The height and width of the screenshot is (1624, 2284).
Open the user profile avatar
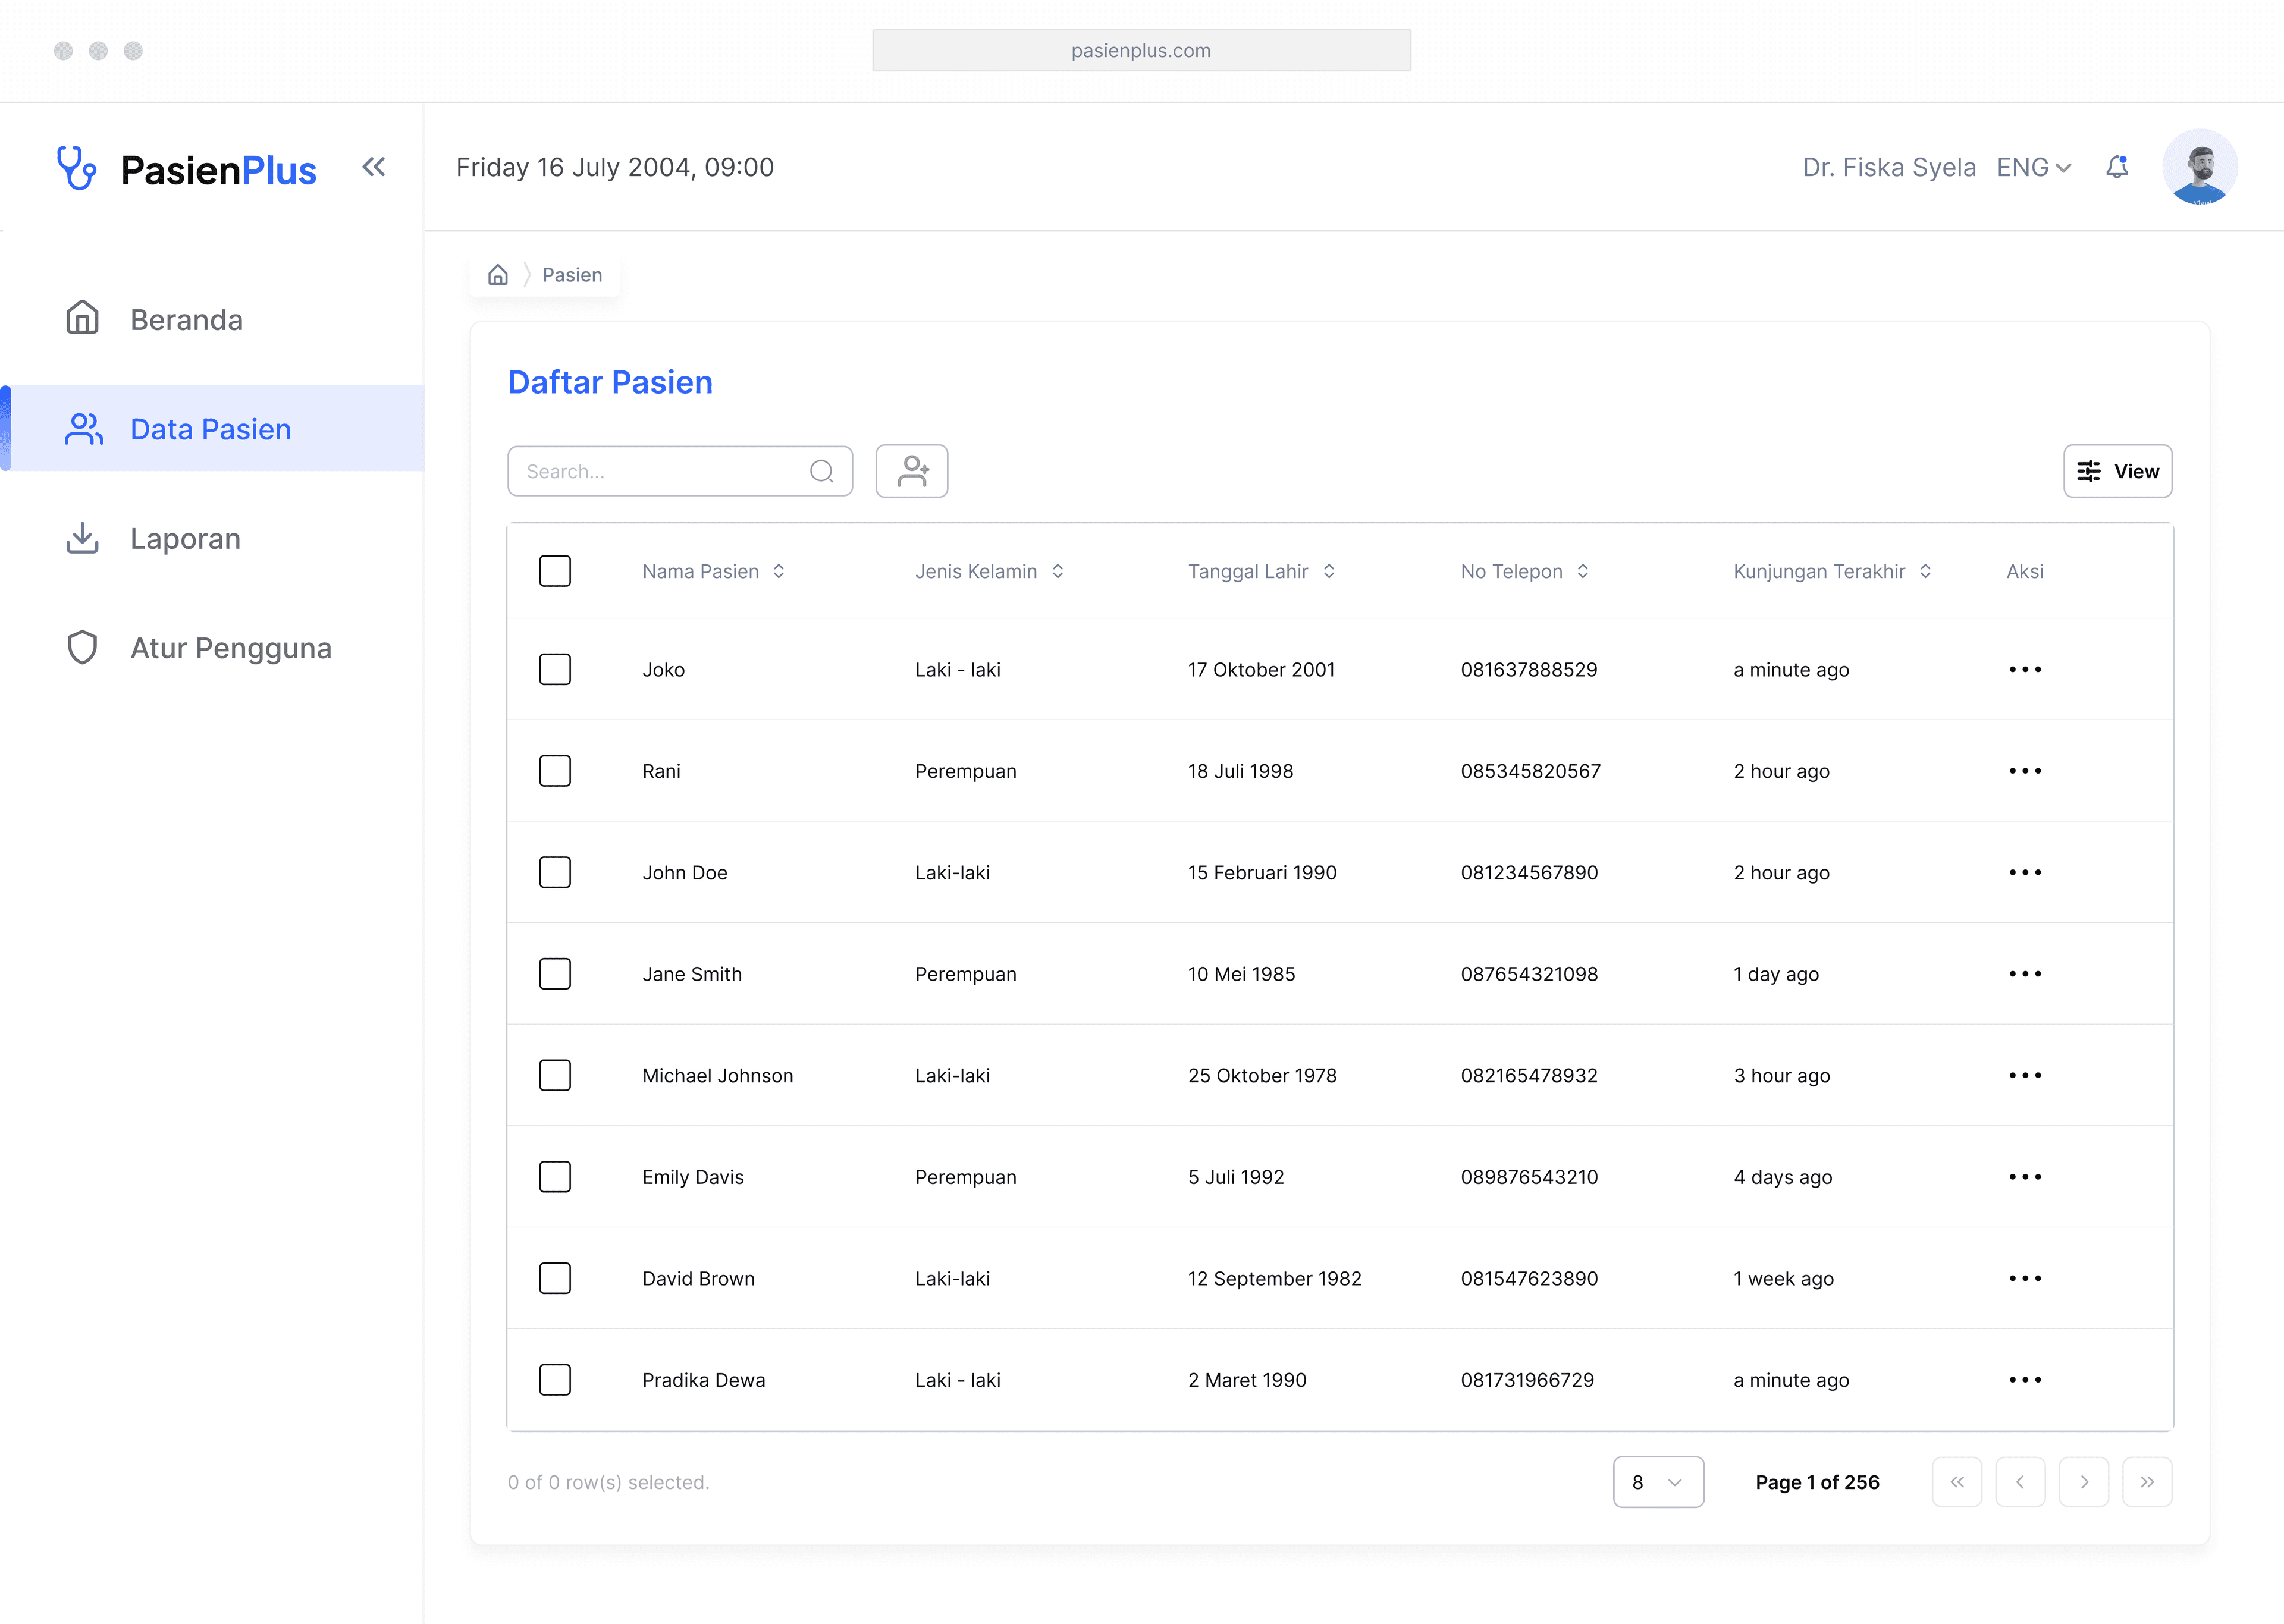point(2199,167)
